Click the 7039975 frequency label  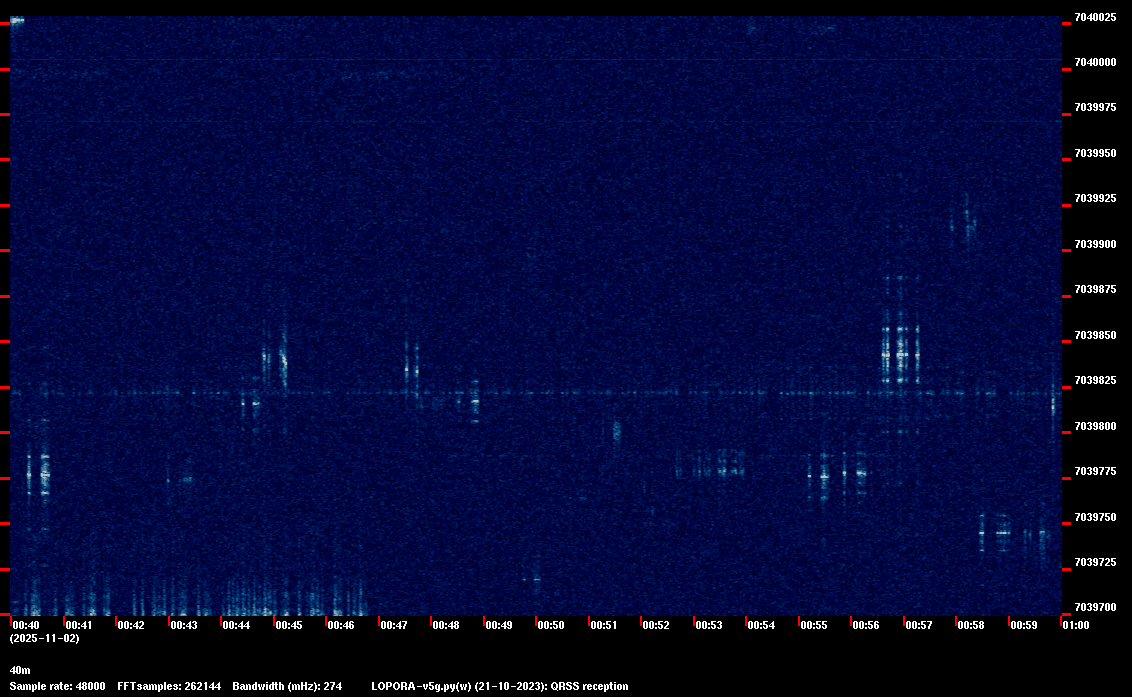pos(1095,108)
